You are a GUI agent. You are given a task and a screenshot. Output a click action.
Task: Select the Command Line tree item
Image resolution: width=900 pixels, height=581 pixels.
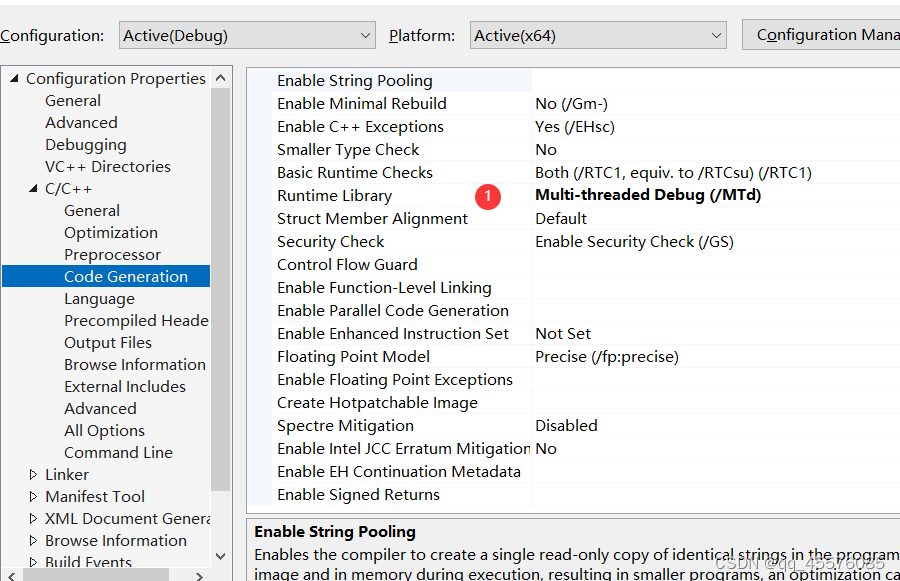(x=118, y=452)
